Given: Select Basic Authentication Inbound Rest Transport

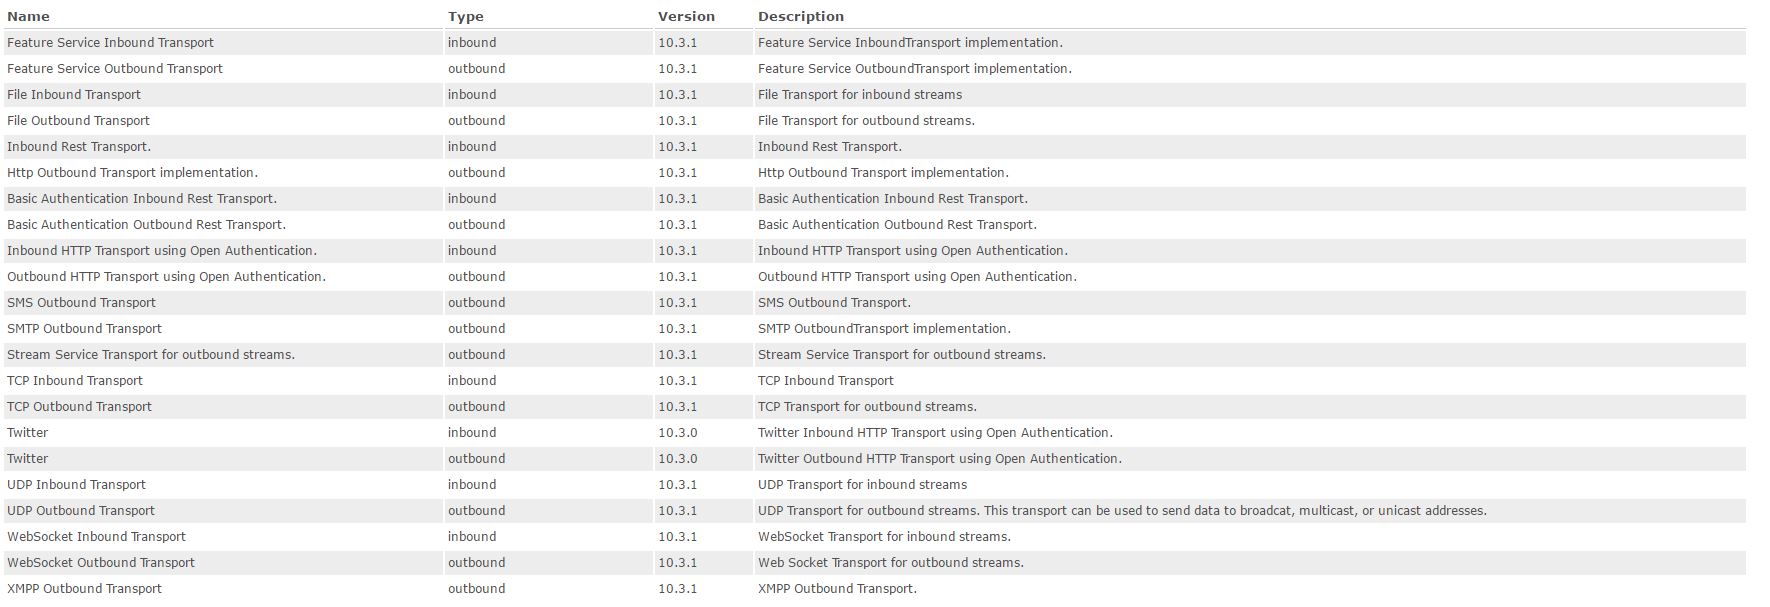Looking at the screenshot, I should coord(142,199).
